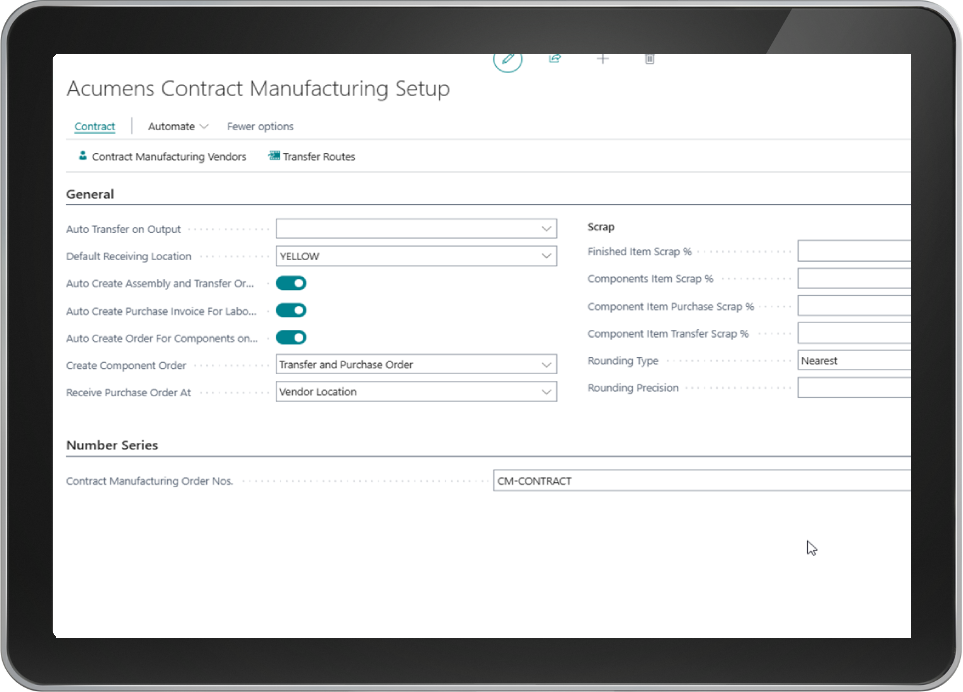Click the Rounding Precision field
963x692 pixels.
coord(854,387)
